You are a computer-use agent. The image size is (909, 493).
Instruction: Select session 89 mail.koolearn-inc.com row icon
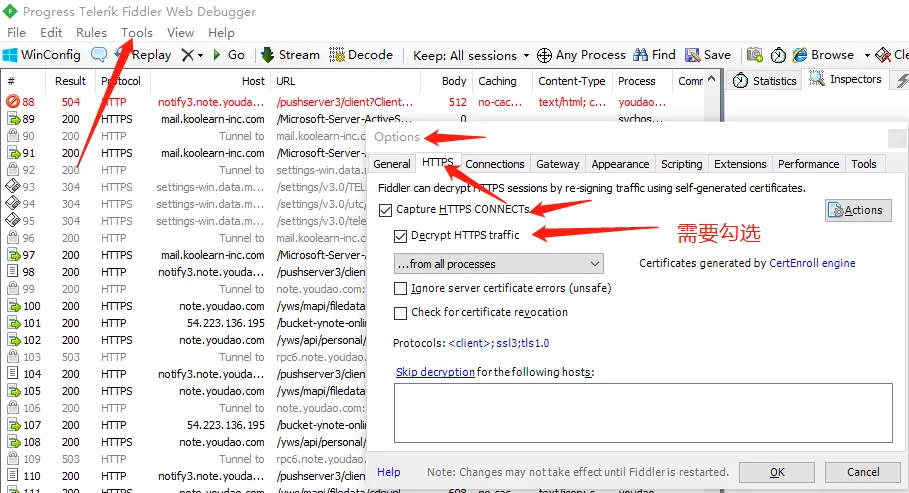(13, 119)
